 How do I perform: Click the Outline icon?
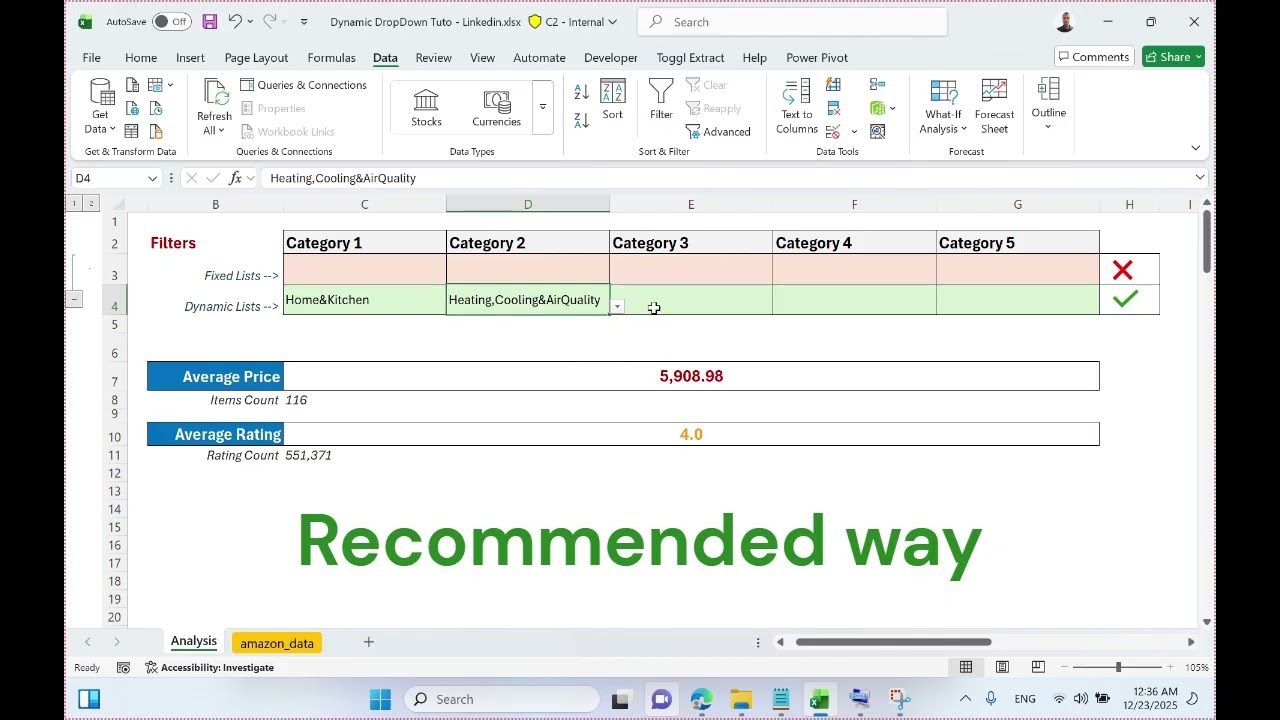tap(1048, 92)
